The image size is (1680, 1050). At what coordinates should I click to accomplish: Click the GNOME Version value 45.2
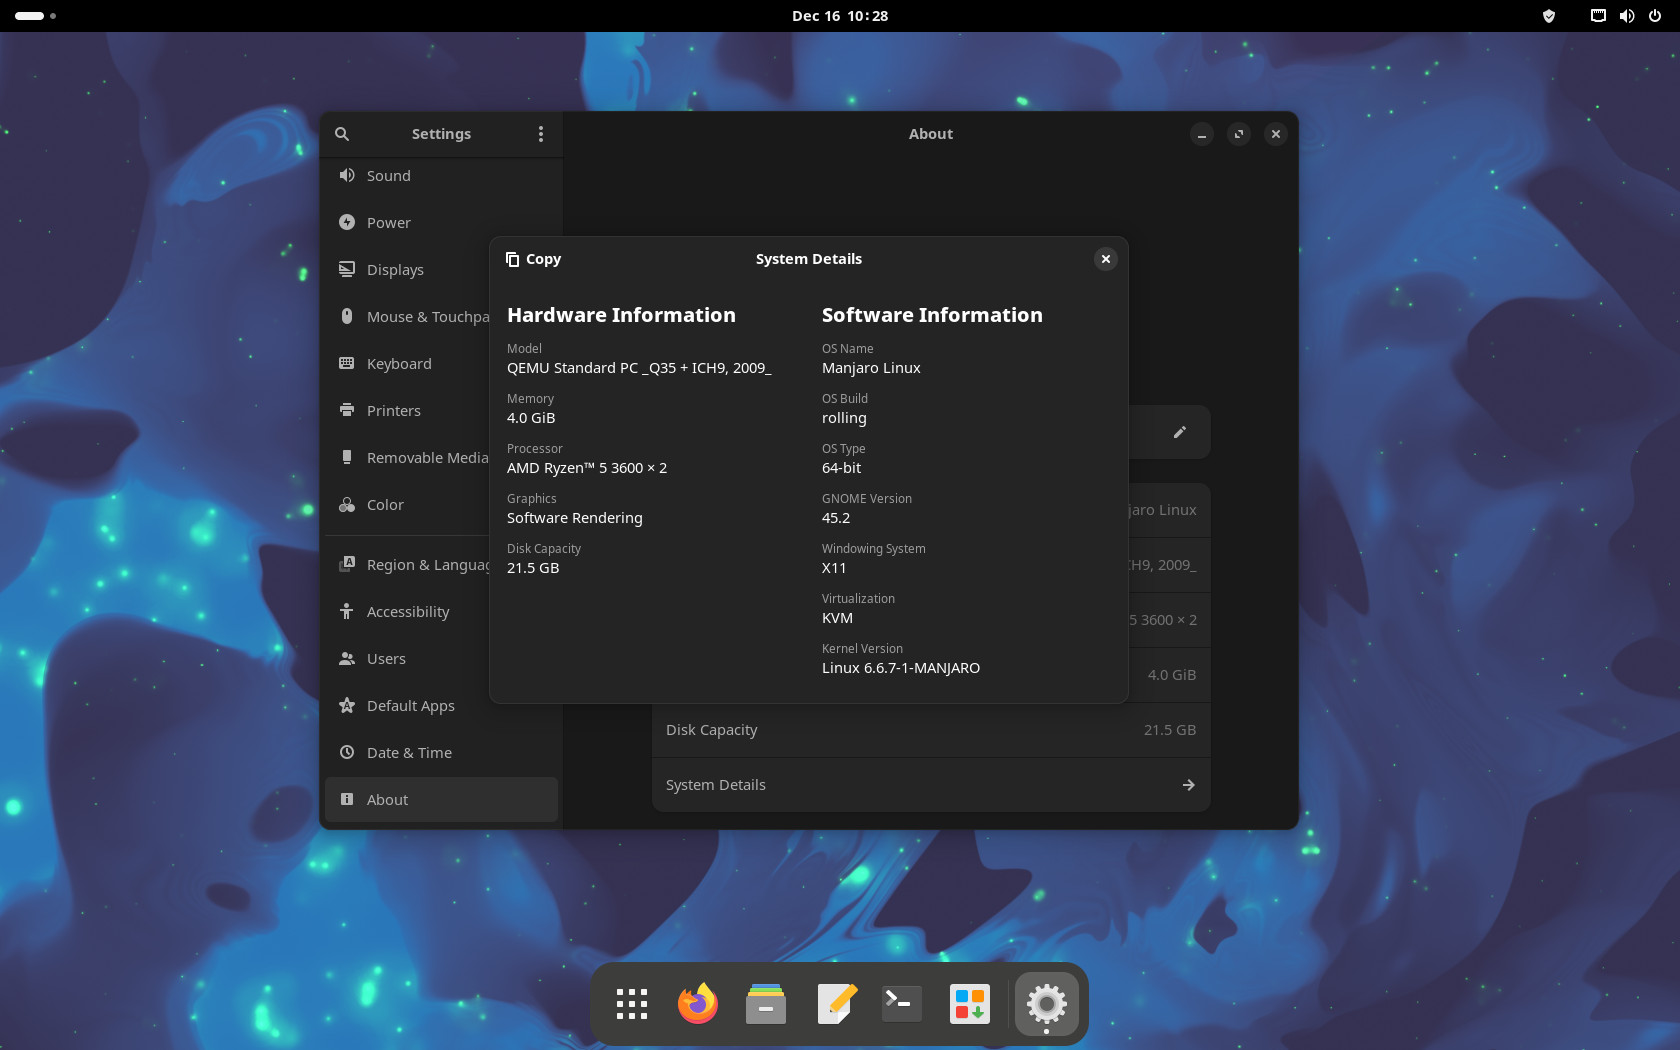836,518
